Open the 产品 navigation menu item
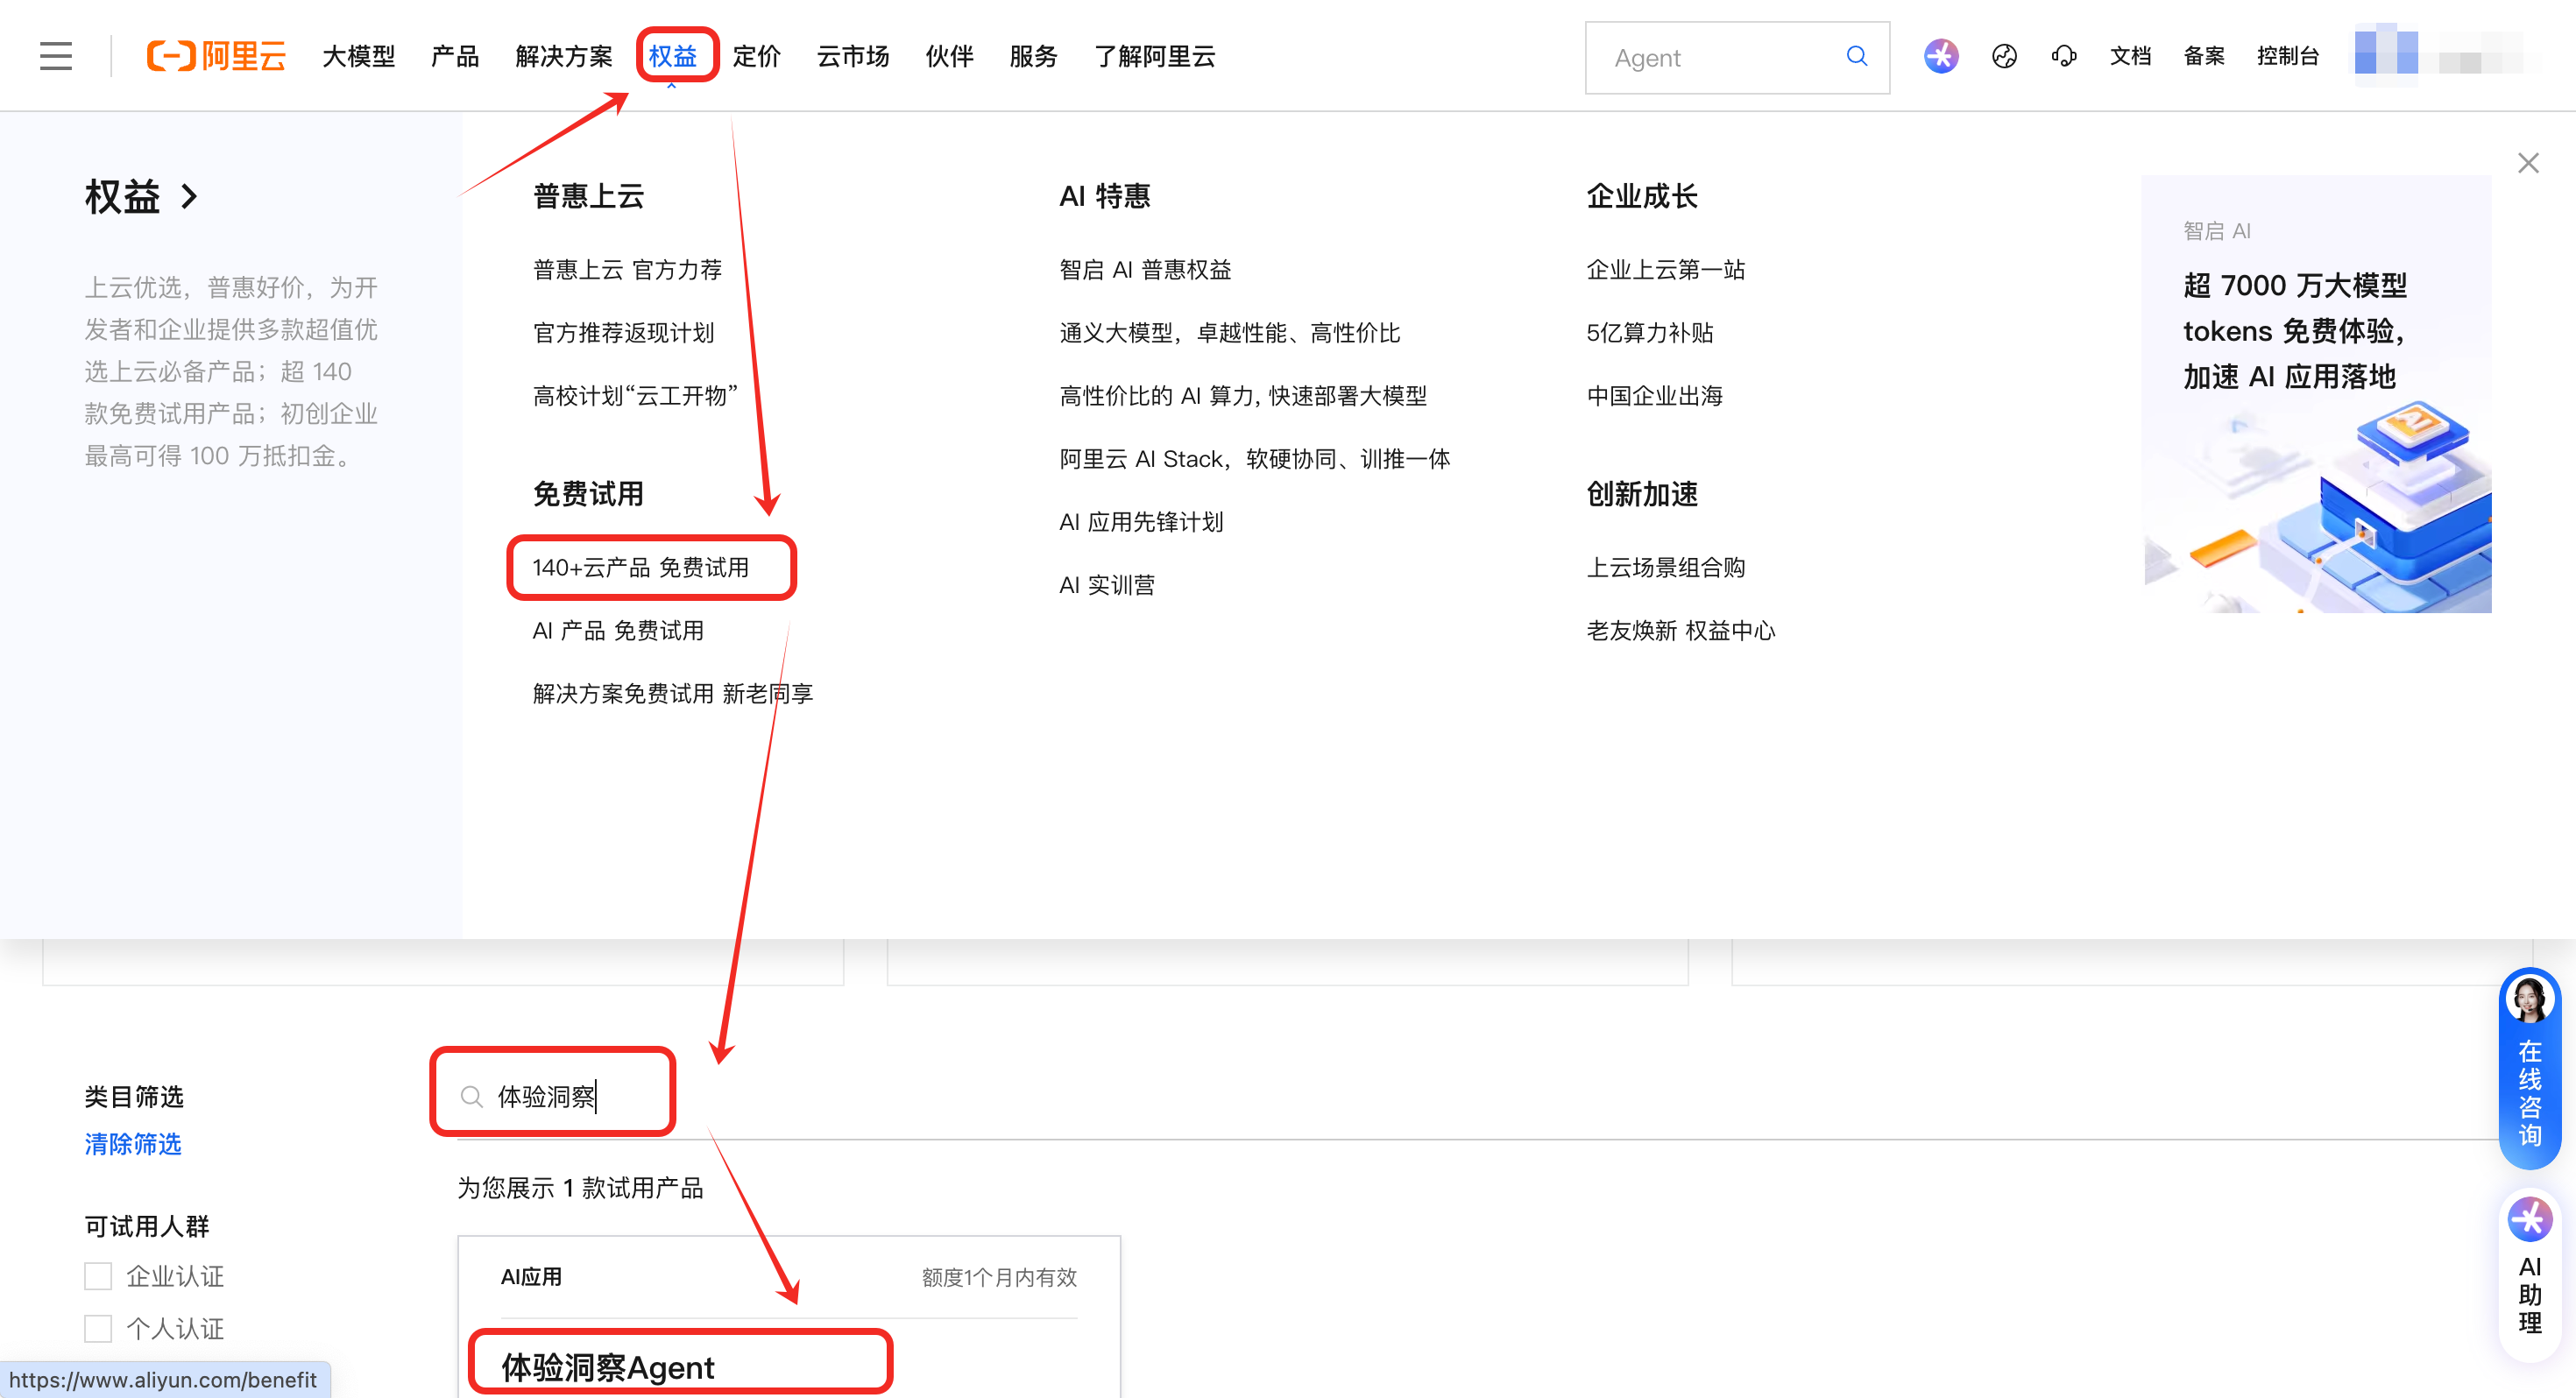 (x=455, y=56)
